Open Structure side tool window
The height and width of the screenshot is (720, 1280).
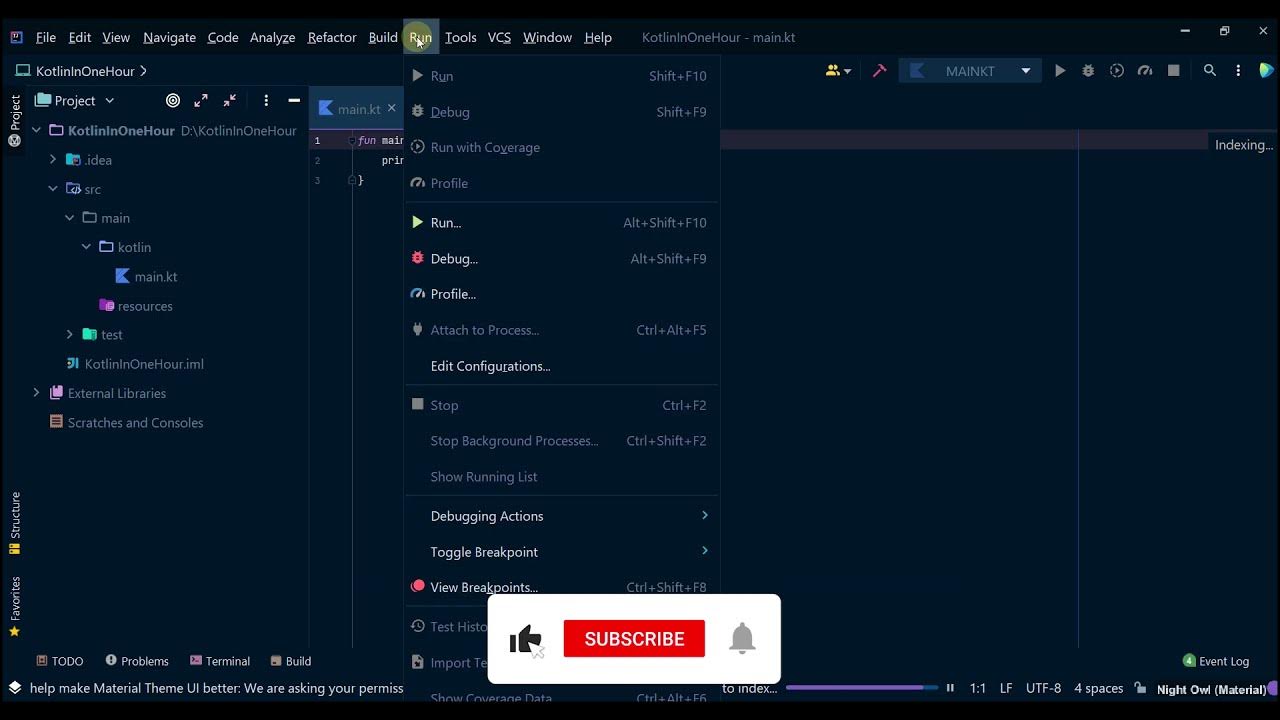15,523
